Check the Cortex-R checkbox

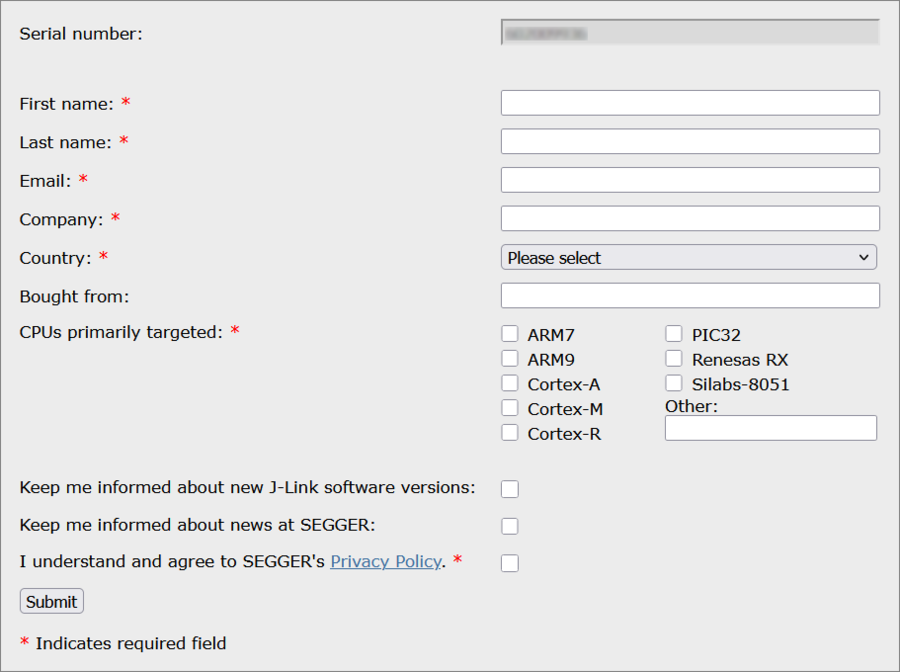[x=509, y=433]
